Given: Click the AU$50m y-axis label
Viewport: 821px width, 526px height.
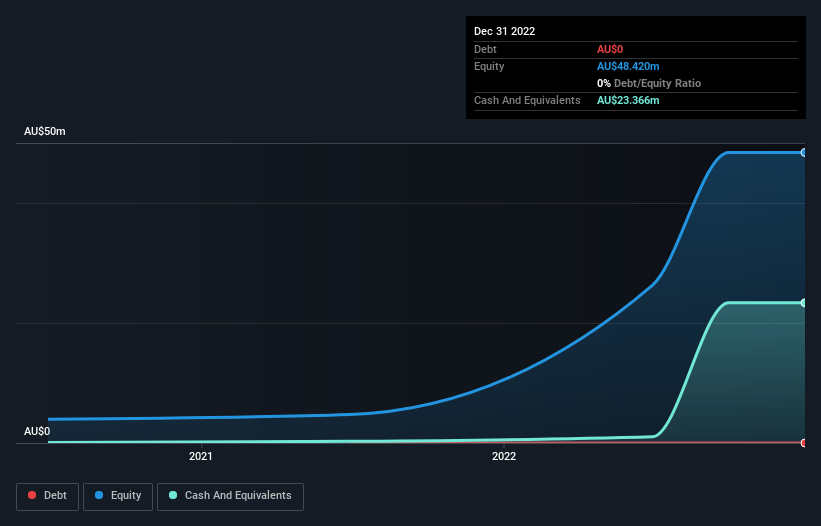Looking at the screenshot, I should [45, 131].
